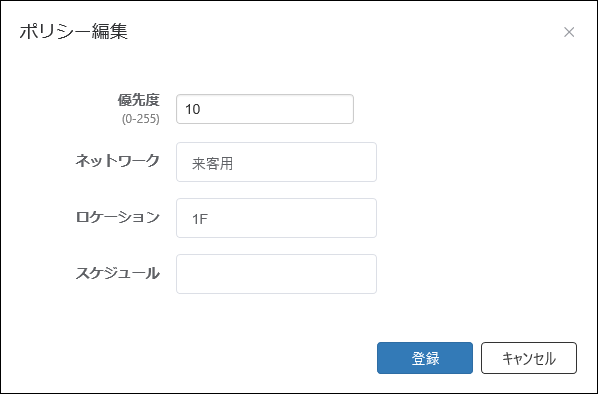
Task: Click the スケジュール field label
Action: tap(117, 273)
